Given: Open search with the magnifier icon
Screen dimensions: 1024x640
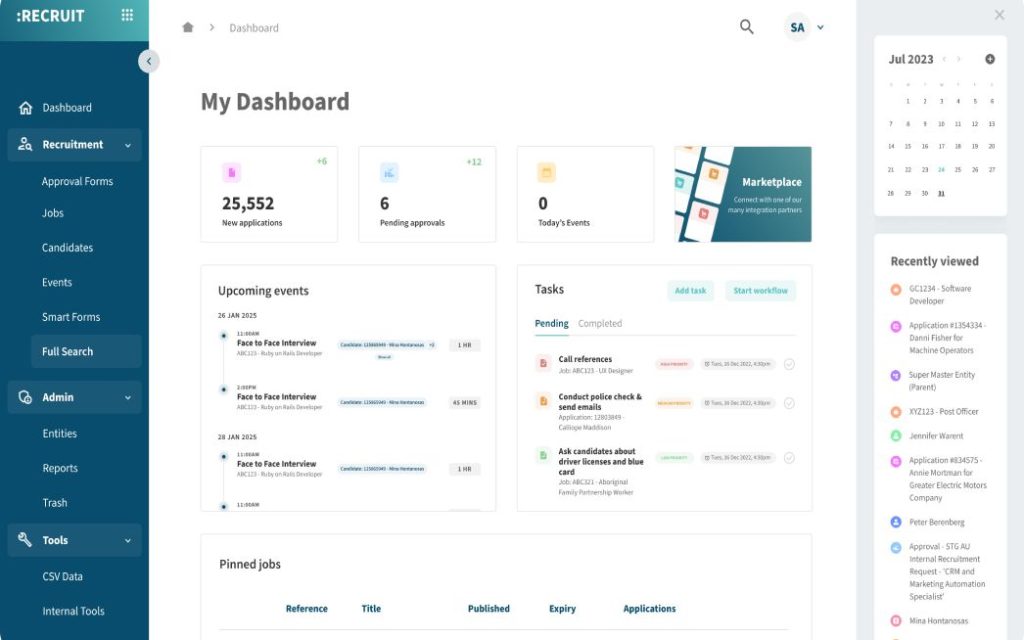Looking at the screenshot, I should point(746,27).
